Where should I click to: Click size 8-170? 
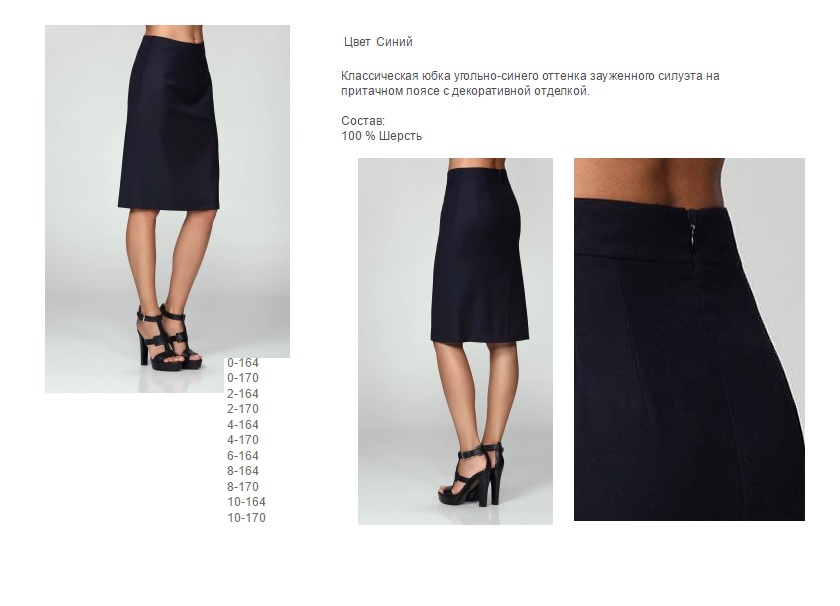point(243,487)
